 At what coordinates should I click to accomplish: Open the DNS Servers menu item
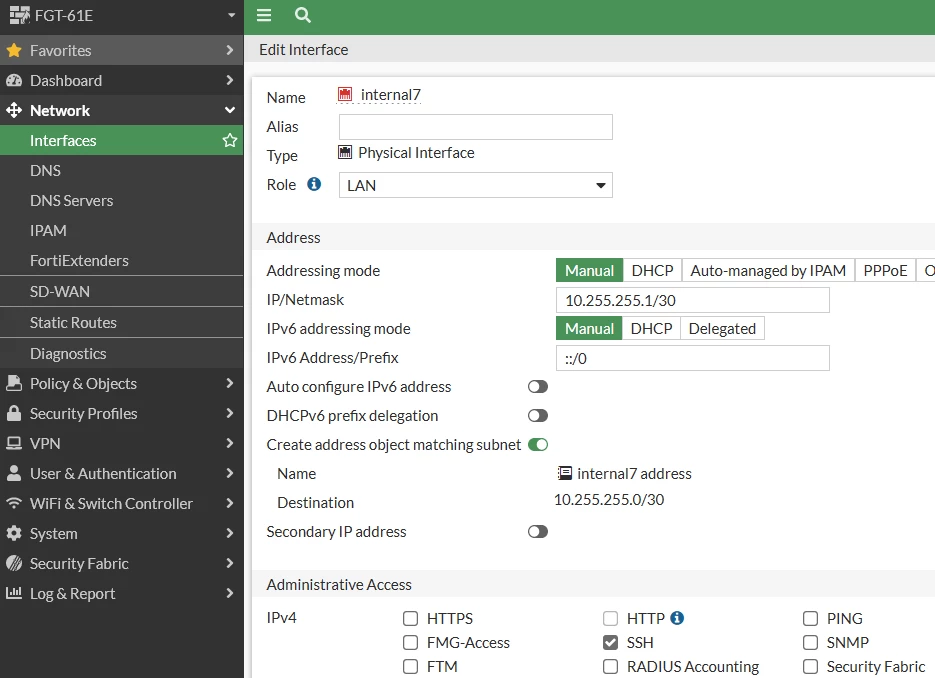[x=122, y=200]
